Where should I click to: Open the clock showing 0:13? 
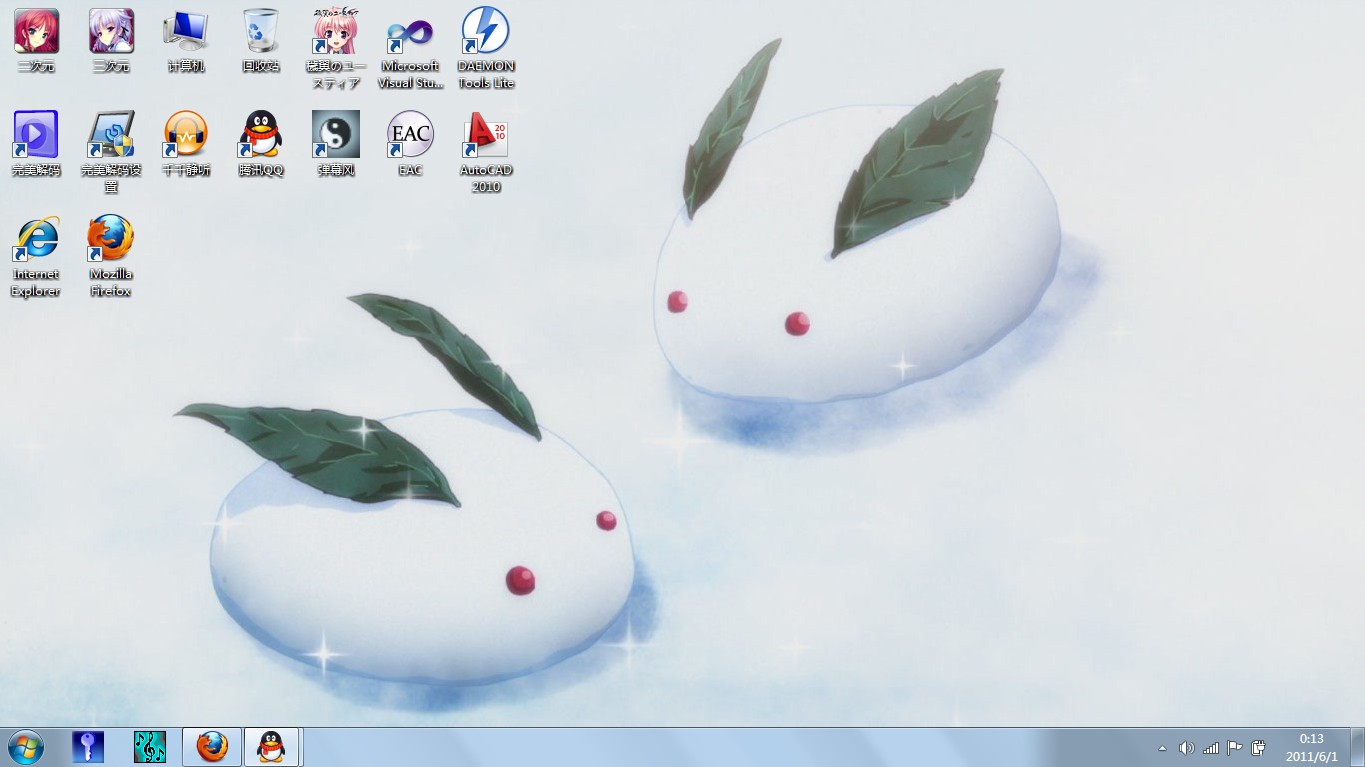click(x=1311, y=748)
